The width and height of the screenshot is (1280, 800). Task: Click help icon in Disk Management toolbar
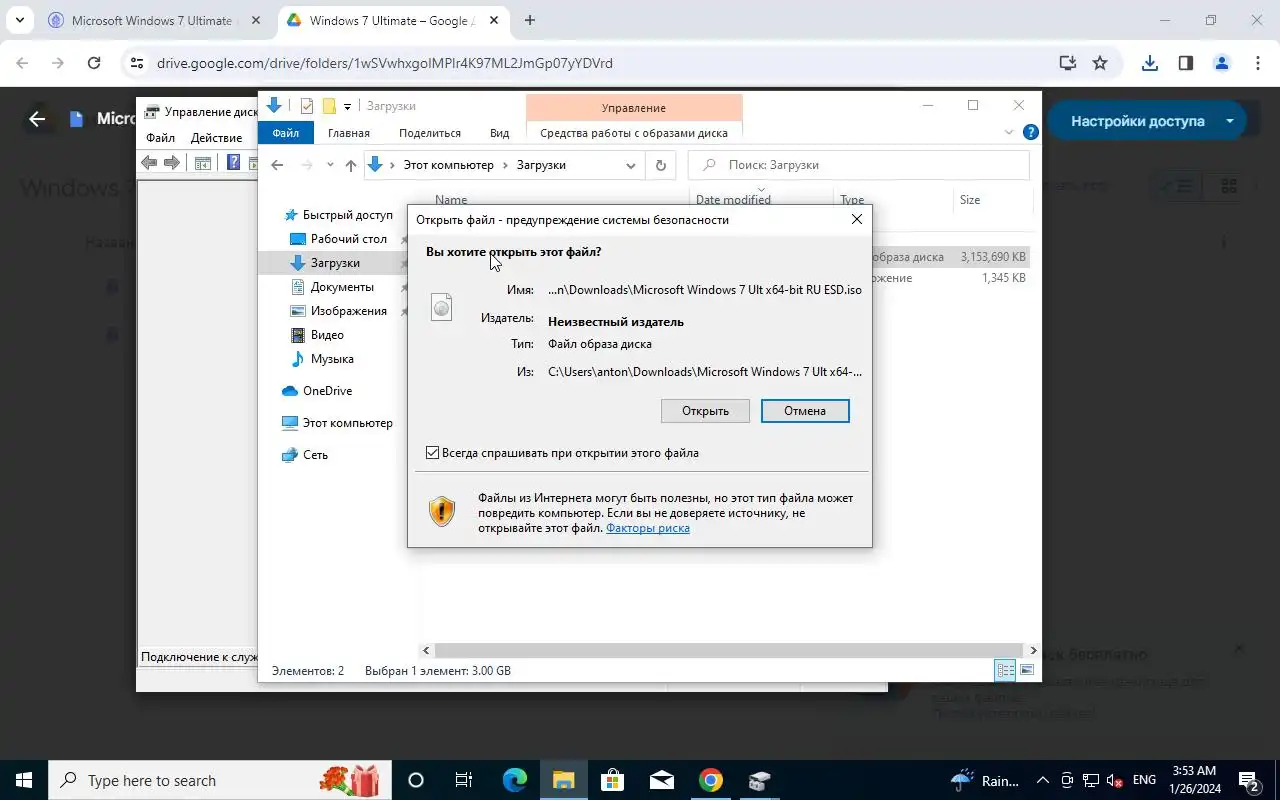[233, 163]
